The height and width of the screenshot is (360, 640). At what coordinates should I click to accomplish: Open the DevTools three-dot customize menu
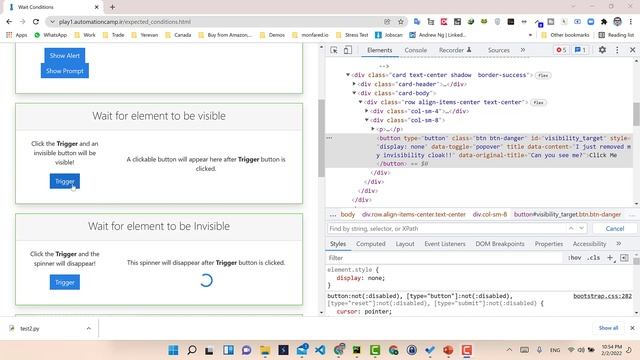617,50
